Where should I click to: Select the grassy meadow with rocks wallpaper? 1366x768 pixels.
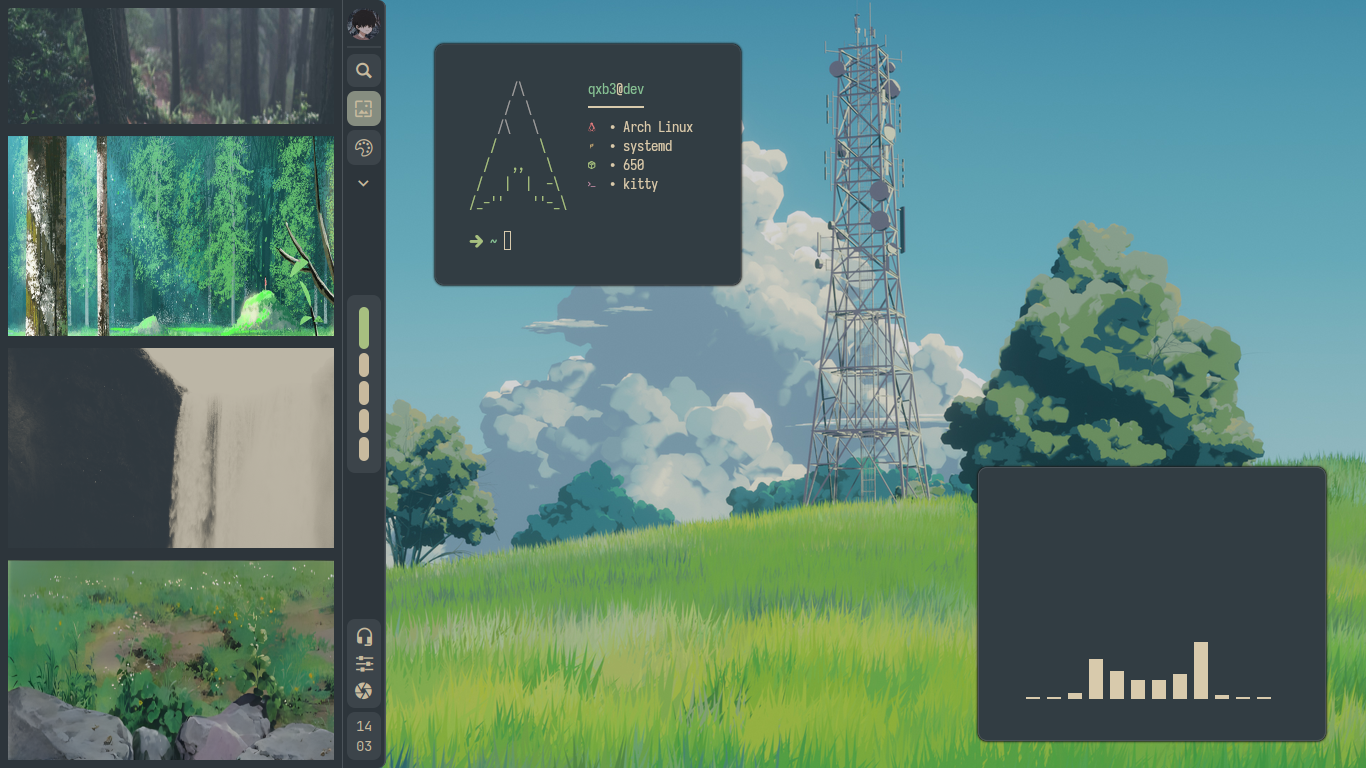(171, 660)
